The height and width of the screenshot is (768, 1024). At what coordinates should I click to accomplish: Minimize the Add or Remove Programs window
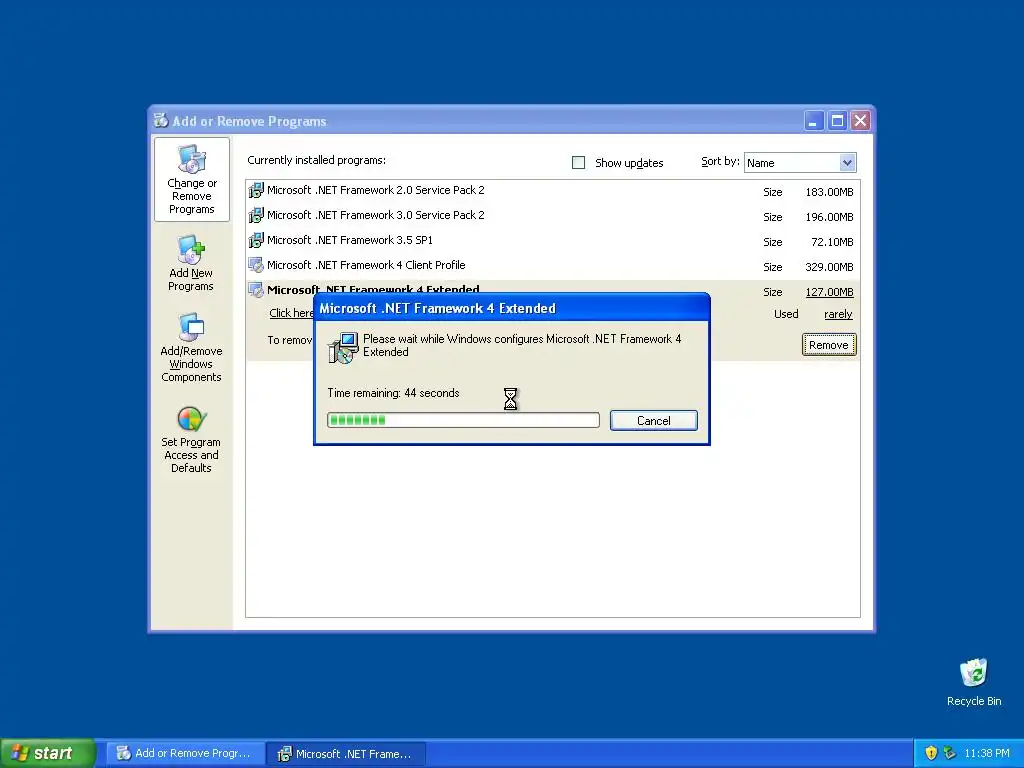[x=814, y=121]
